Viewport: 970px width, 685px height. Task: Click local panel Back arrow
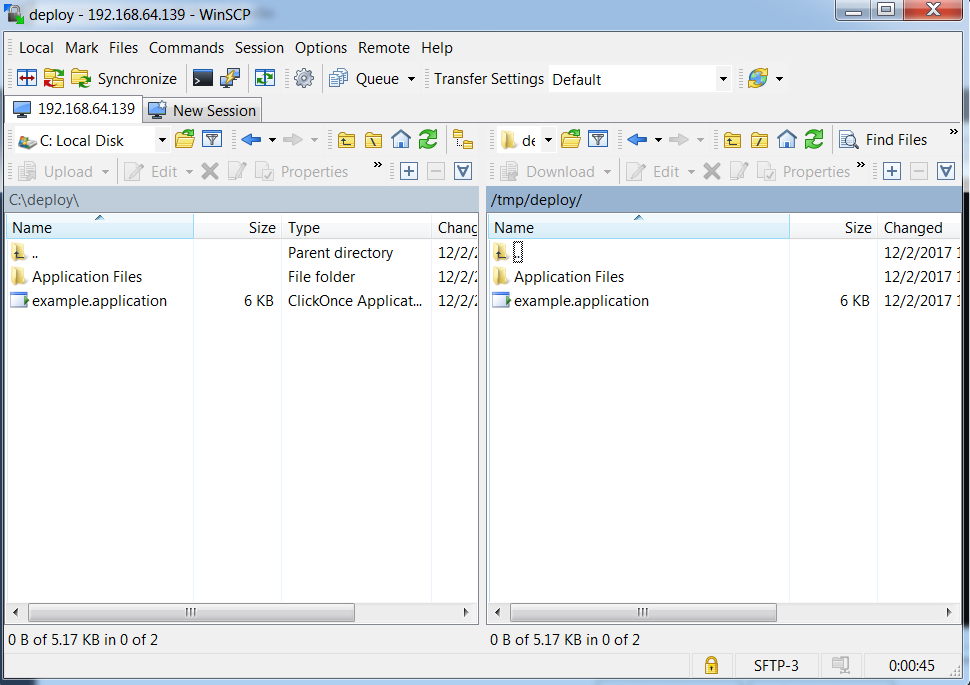pos(251,139)
